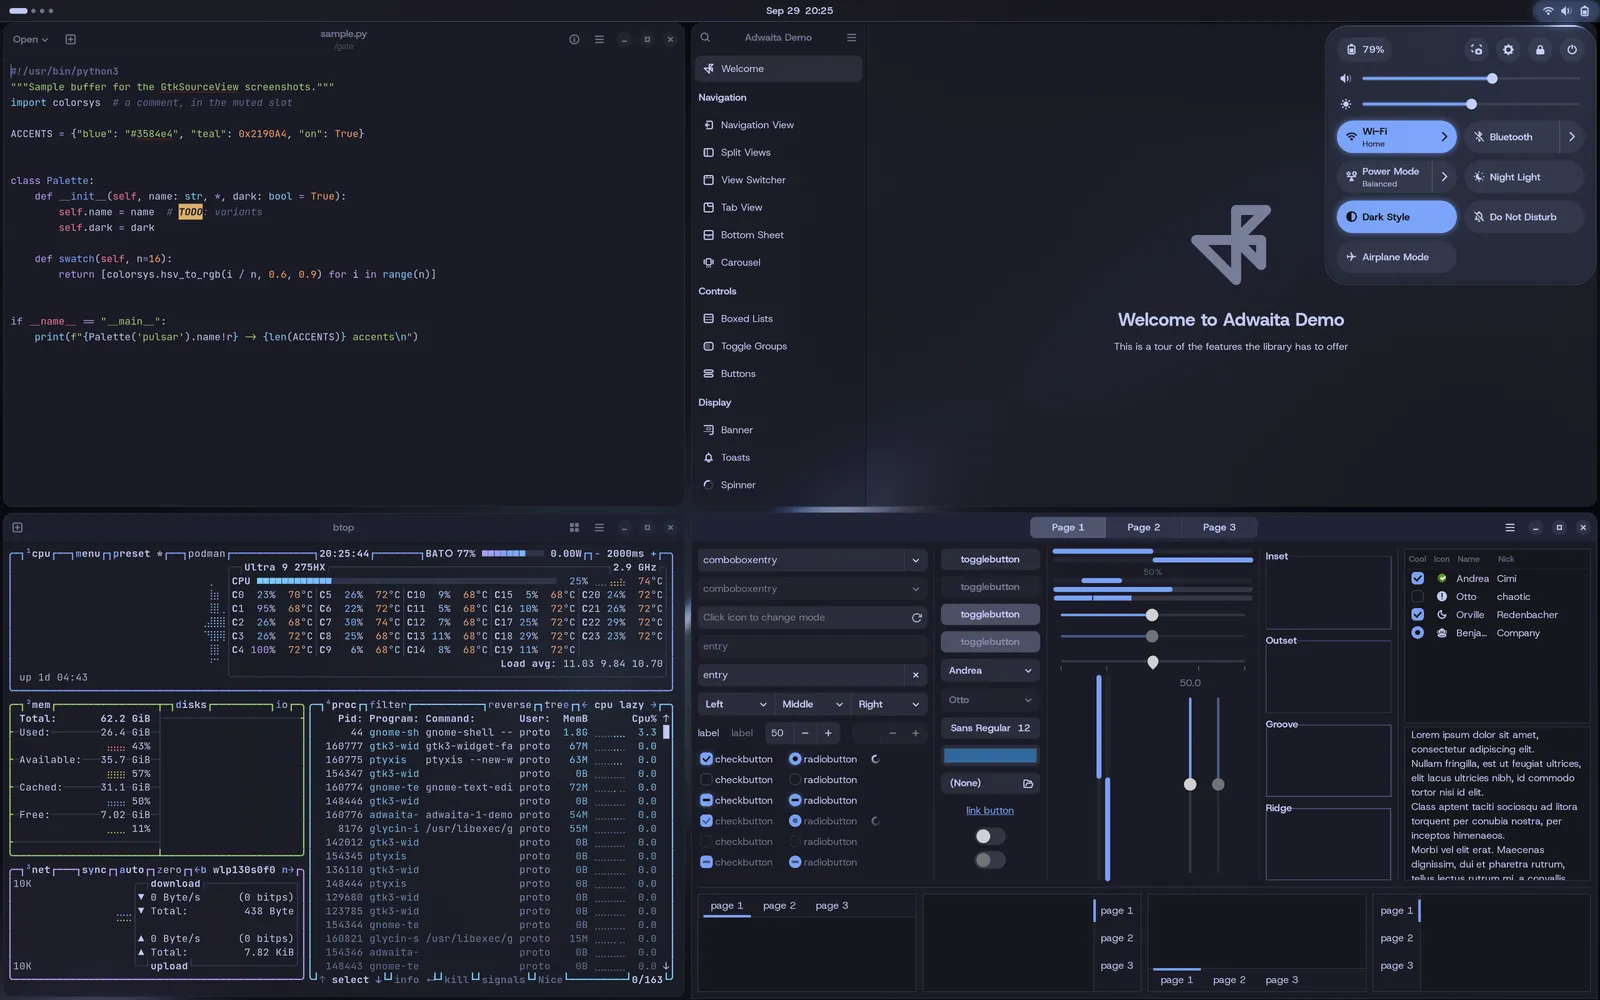Image resolution: width=1600 pixels, height=1000 pixels.
Task: Turn on Do Not Disturb
Action: tap(1524, 217)
